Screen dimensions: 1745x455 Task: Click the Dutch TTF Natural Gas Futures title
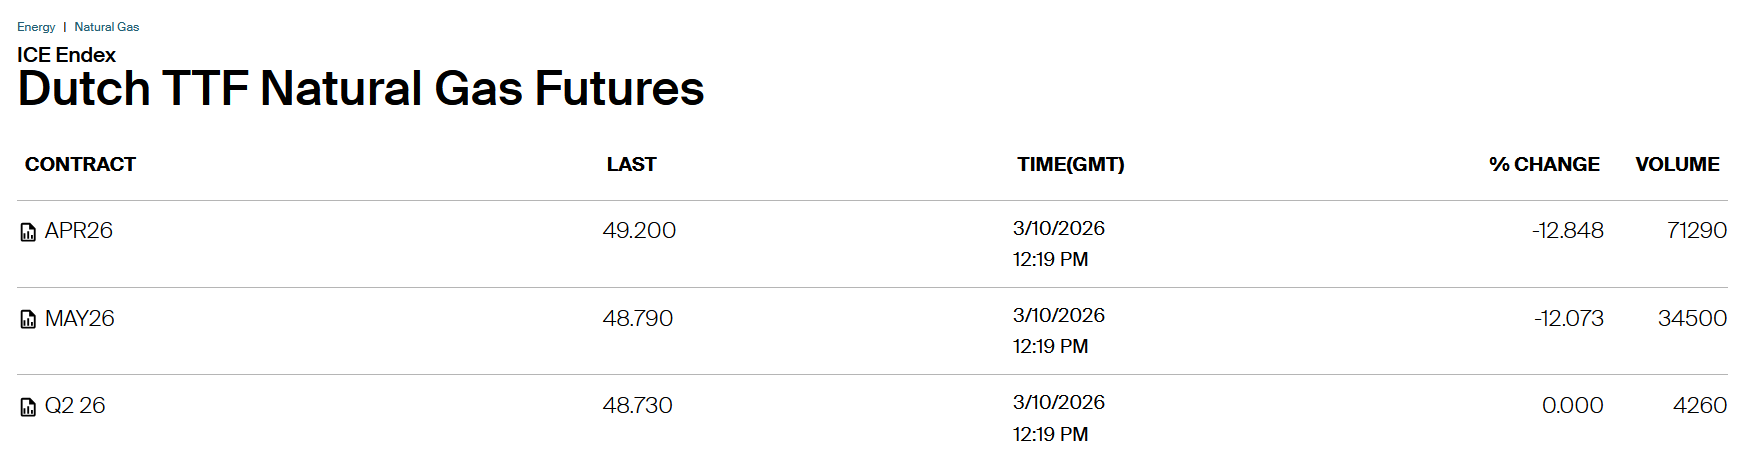(361, 89)
